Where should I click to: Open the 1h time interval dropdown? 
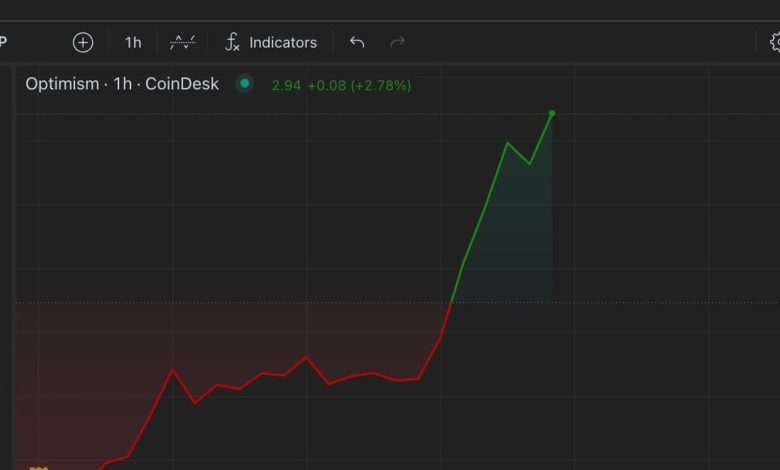pos(133,42)
